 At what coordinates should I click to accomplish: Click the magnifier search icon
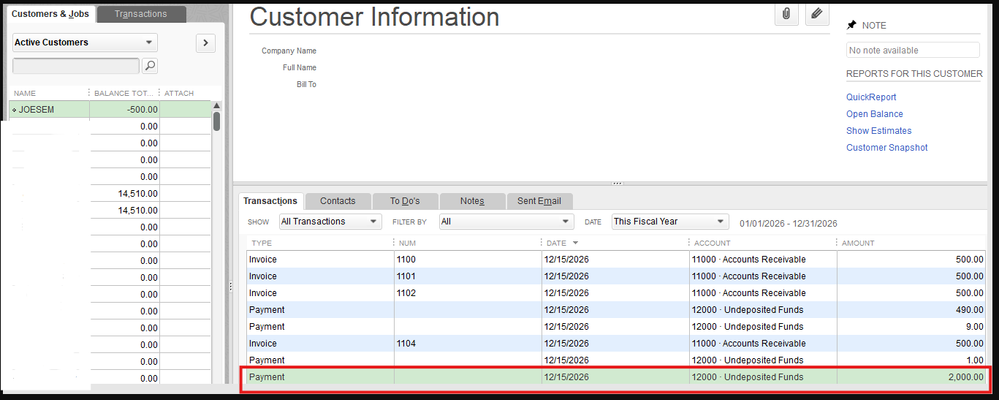[150, 65]
